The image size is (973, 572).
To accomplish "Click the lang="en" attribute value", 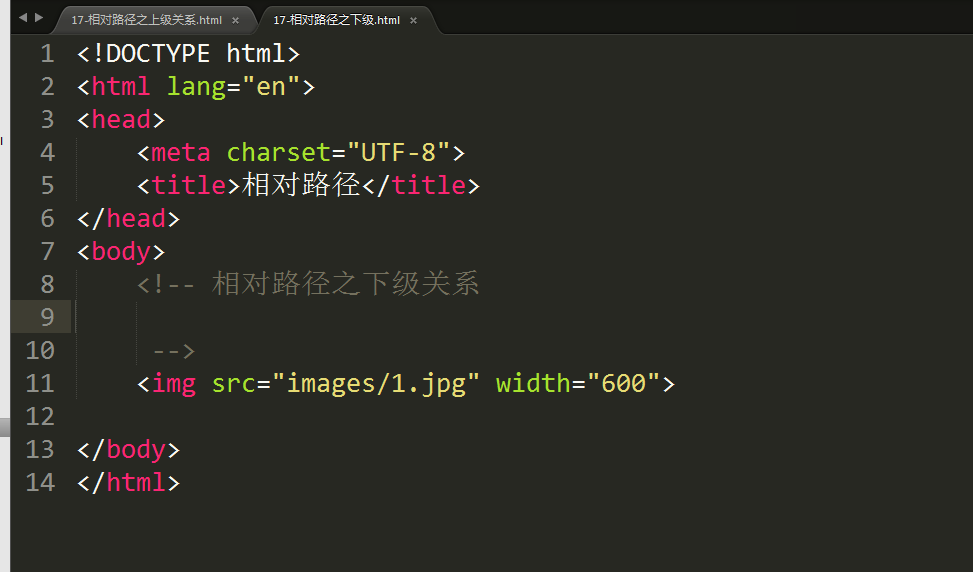I will click(271, 86).
